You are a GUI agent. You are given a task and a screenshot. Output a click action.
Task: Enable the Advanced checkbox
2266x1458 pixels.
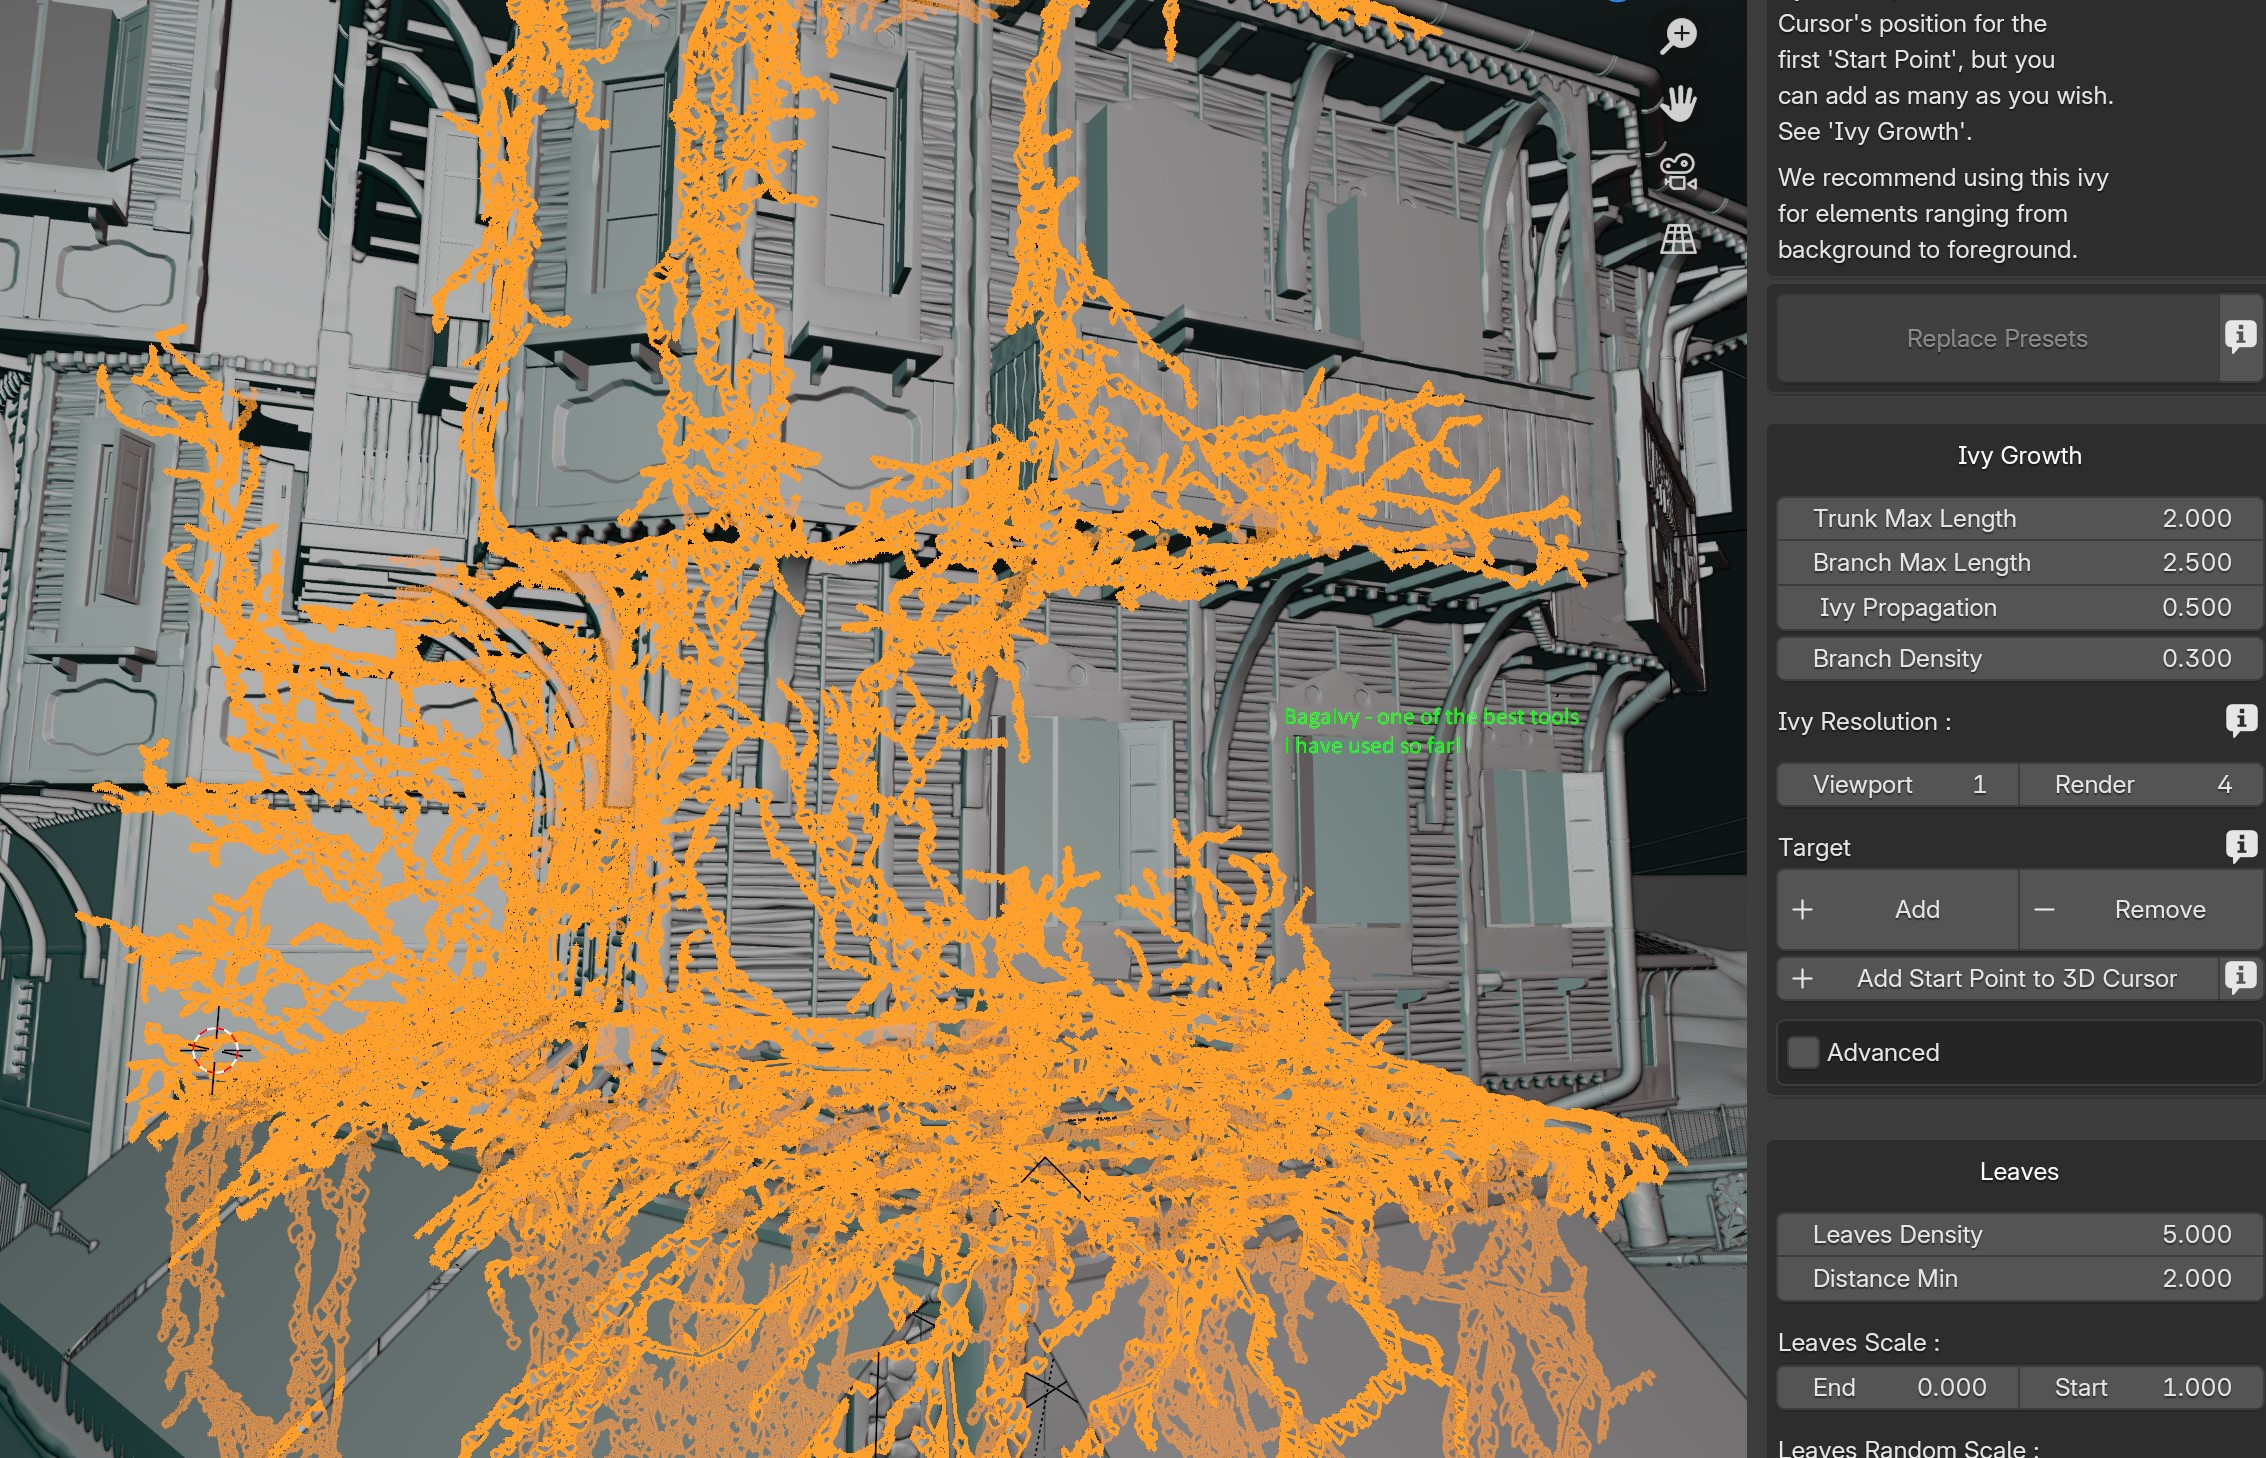(1802, 1052)
